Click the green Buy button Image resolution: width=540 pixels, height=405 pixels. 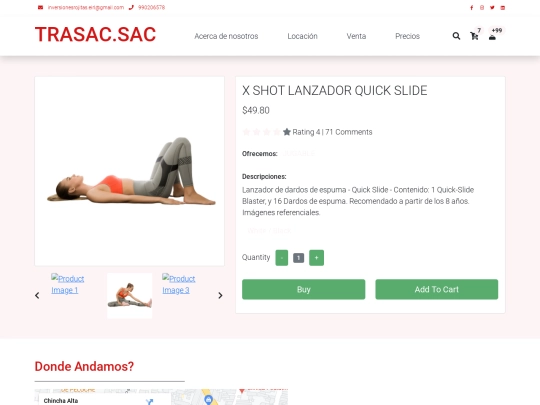coord(303,289)
